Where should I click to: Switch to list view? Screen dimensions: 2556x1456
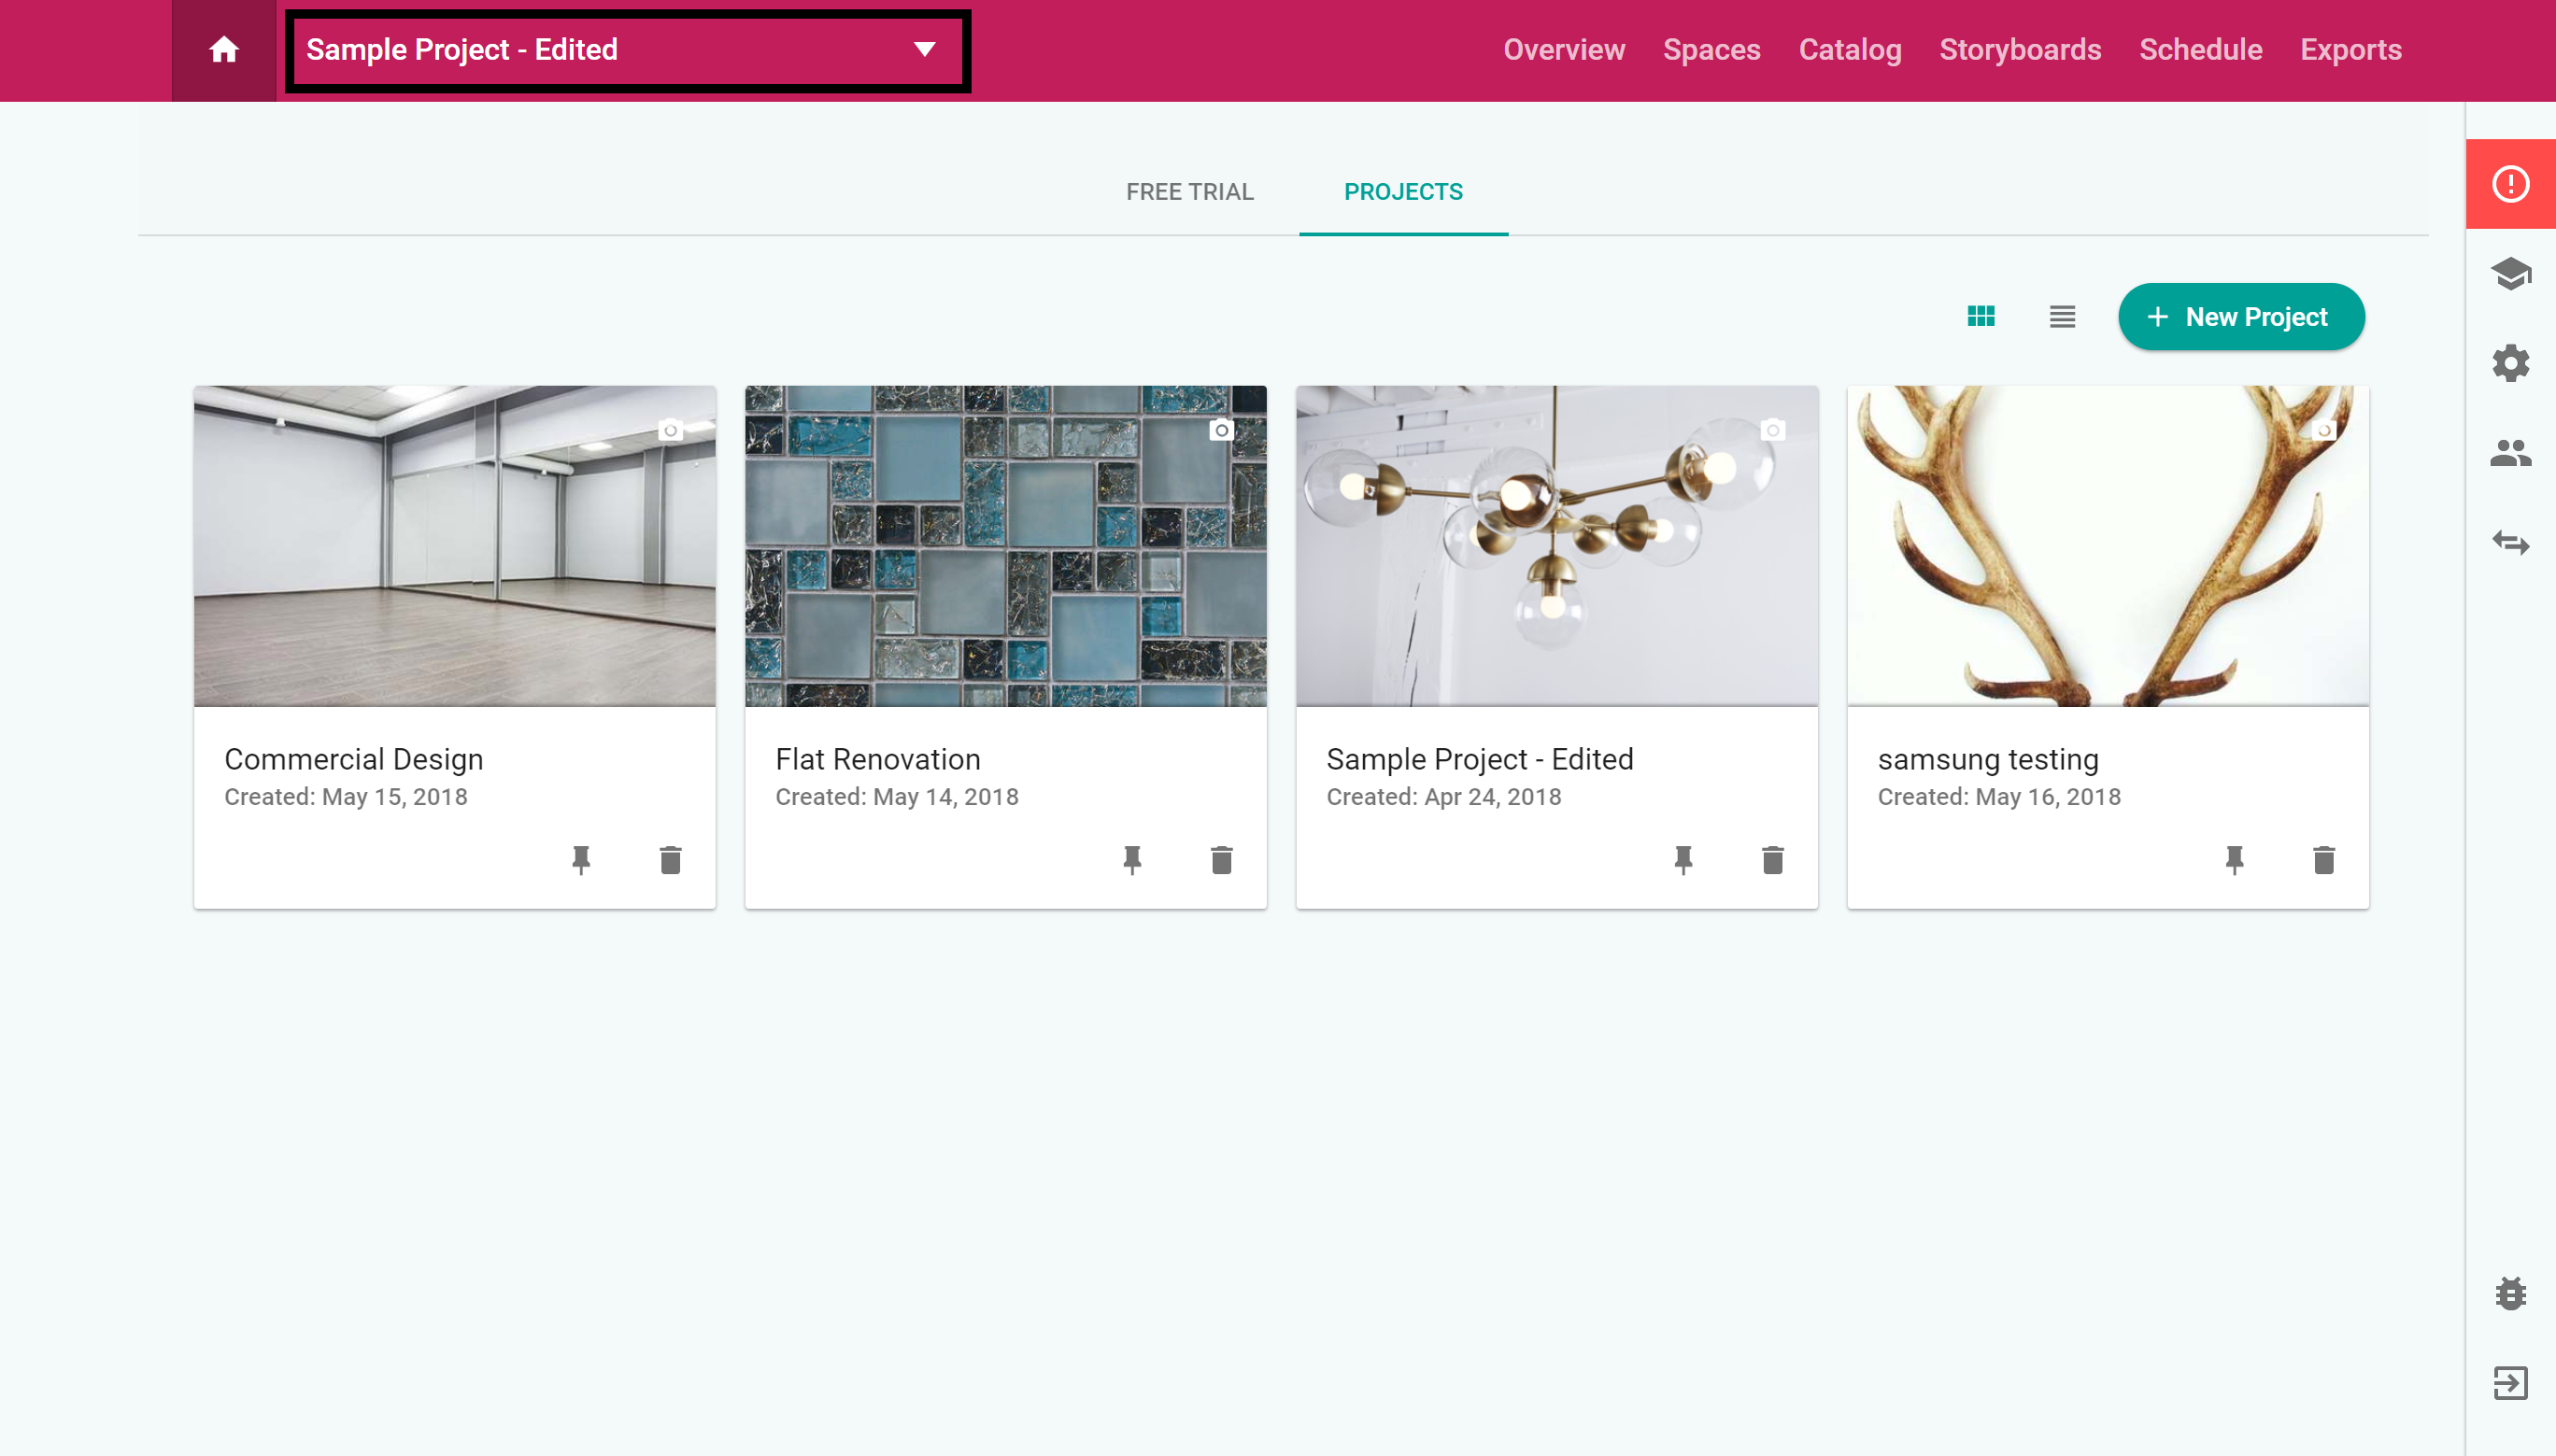tap(2062, 317)
